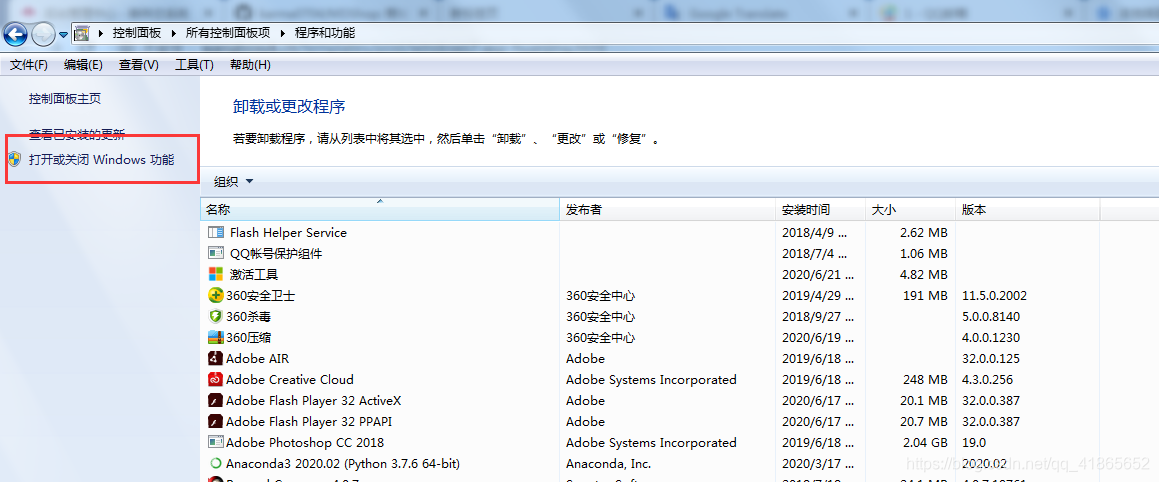Click the Adobe AIR icon
The width and height of the screenshot is (1159, 482).
point(215,359)
